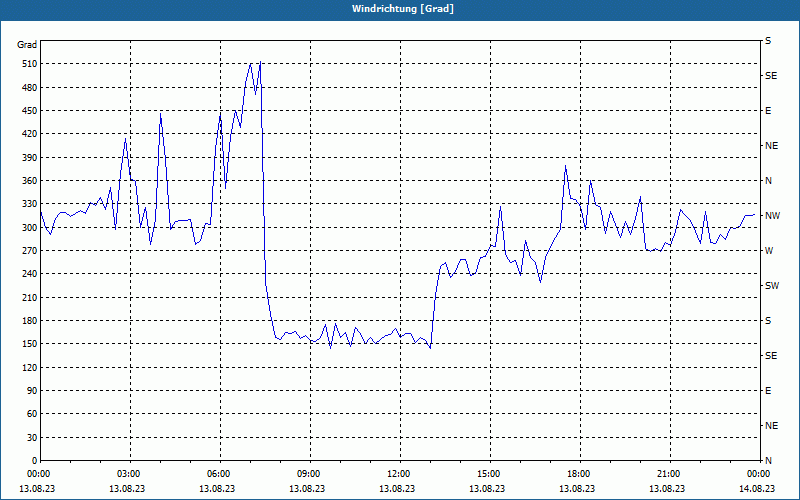Select the 09:00 time axis label

coord(310,474)
